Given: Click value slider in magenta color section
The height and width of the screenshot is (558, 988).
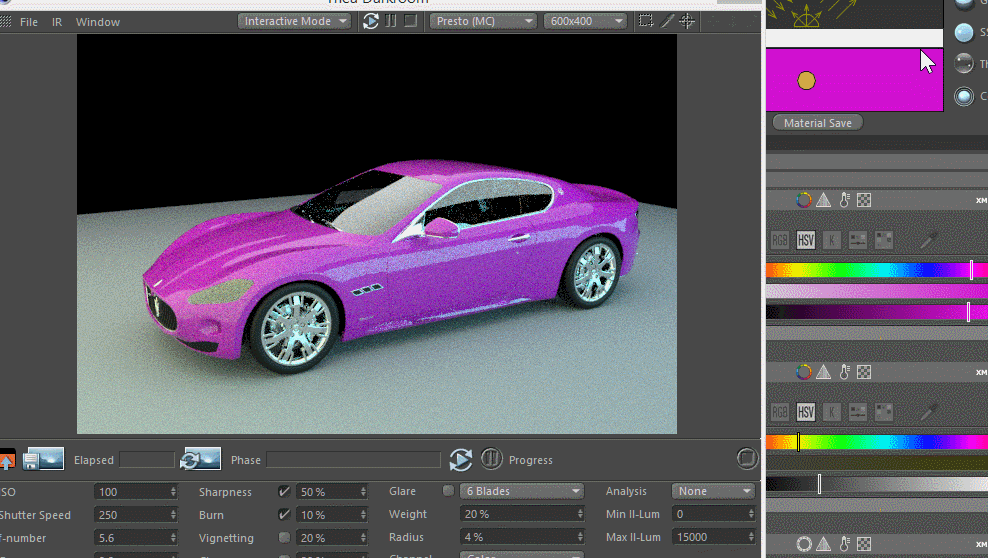Looking at the screenshot, I should (877, 312).
